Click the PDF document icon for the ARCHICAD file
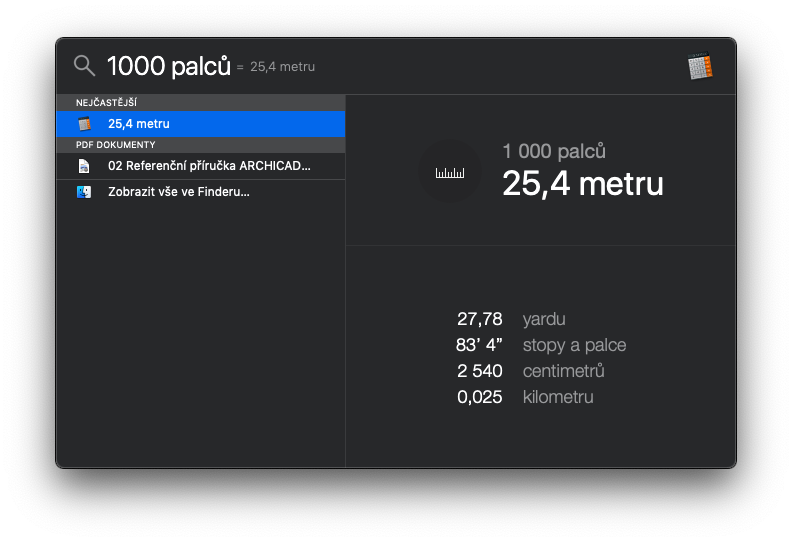 tap(84, 166)
